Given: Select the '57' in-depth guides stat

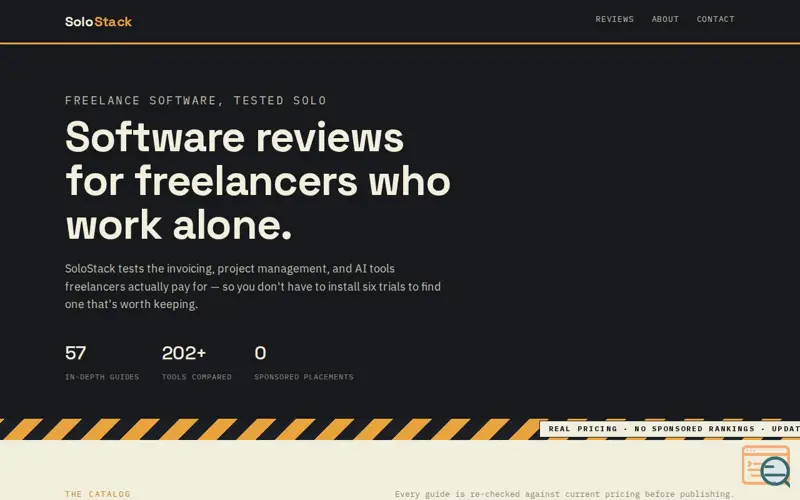Looking at the screenshot, I should click(x=76, y=353).
